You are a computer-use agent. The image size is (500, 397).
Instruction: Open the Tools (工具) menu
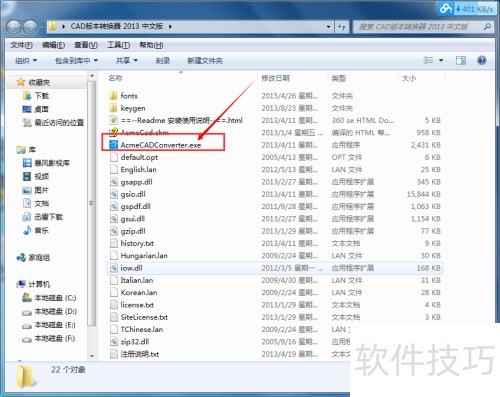click(x=118, y=45)
